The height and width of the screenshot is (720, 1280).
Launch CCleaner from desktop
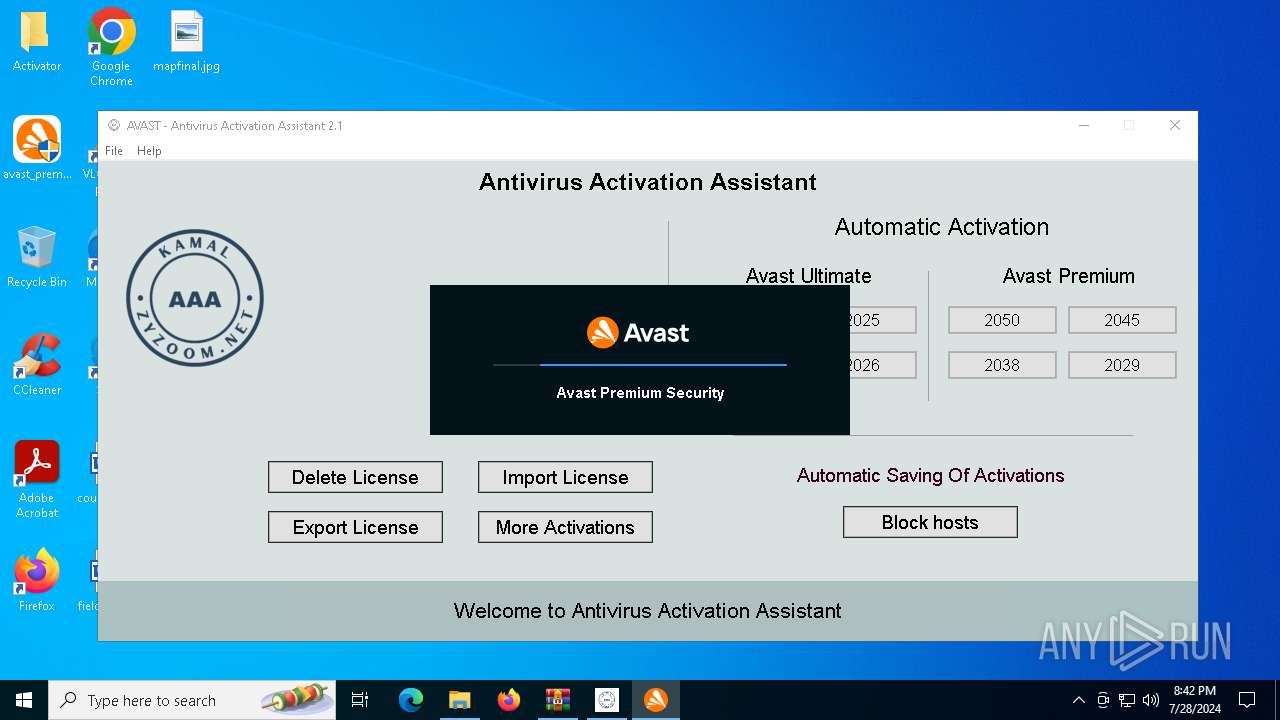tap(37, 364)
